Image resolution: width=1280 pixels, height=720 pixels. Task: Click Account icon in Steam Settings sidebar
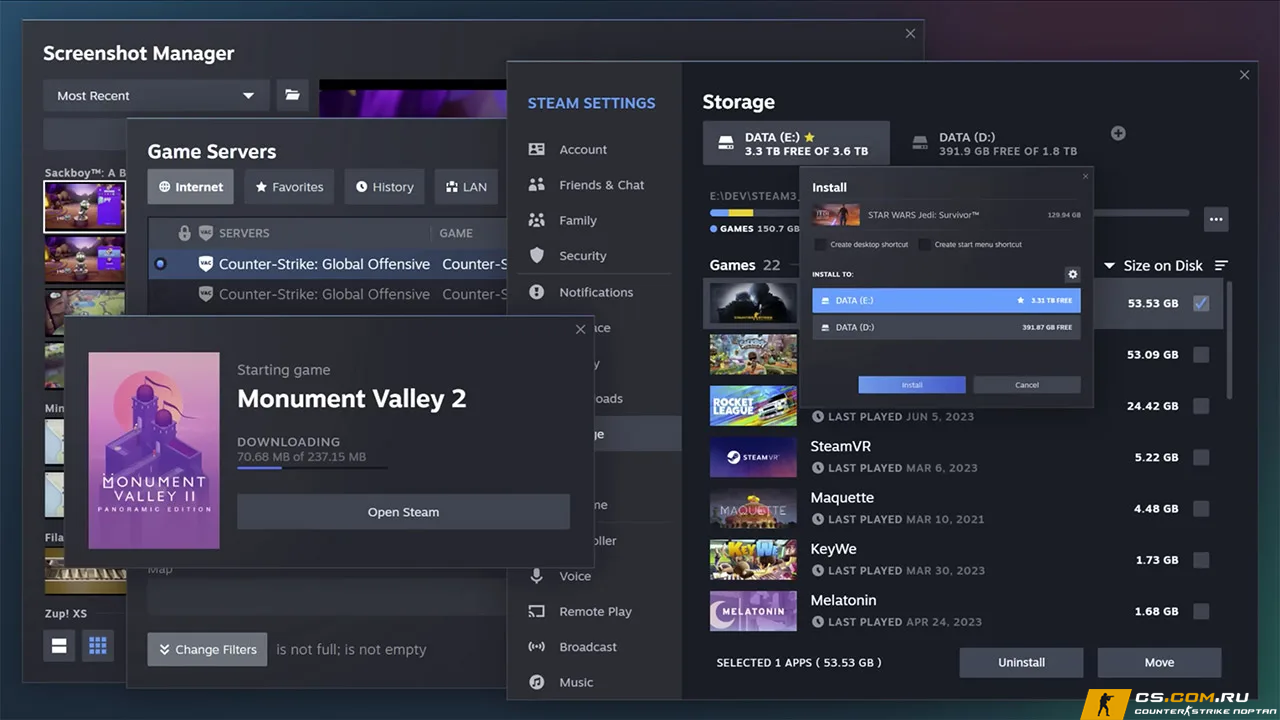pos(537,149)
